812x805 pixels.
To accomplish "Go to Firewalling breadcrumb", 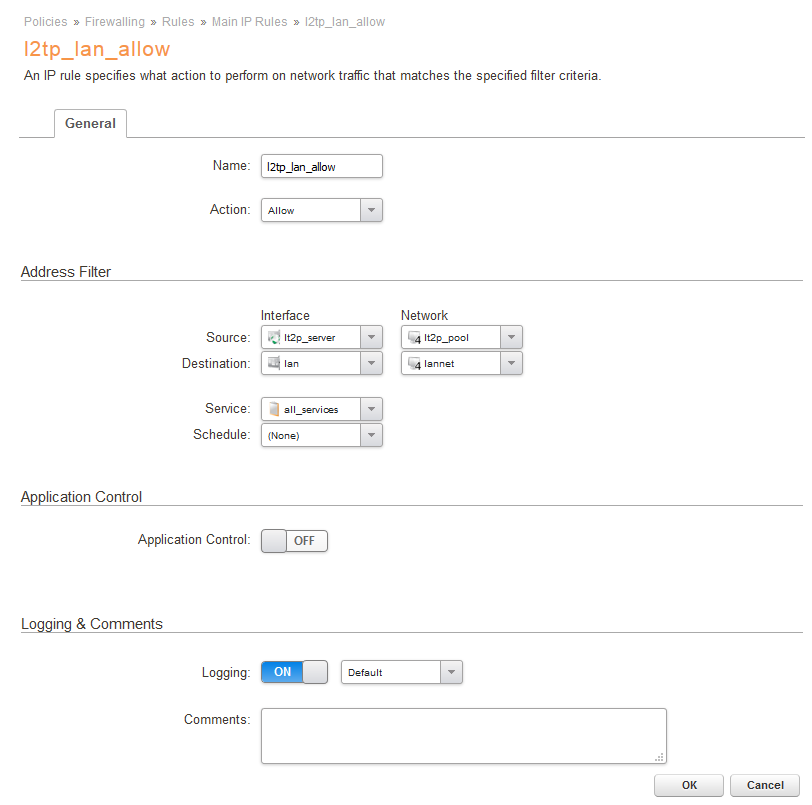I will (114, 22).
